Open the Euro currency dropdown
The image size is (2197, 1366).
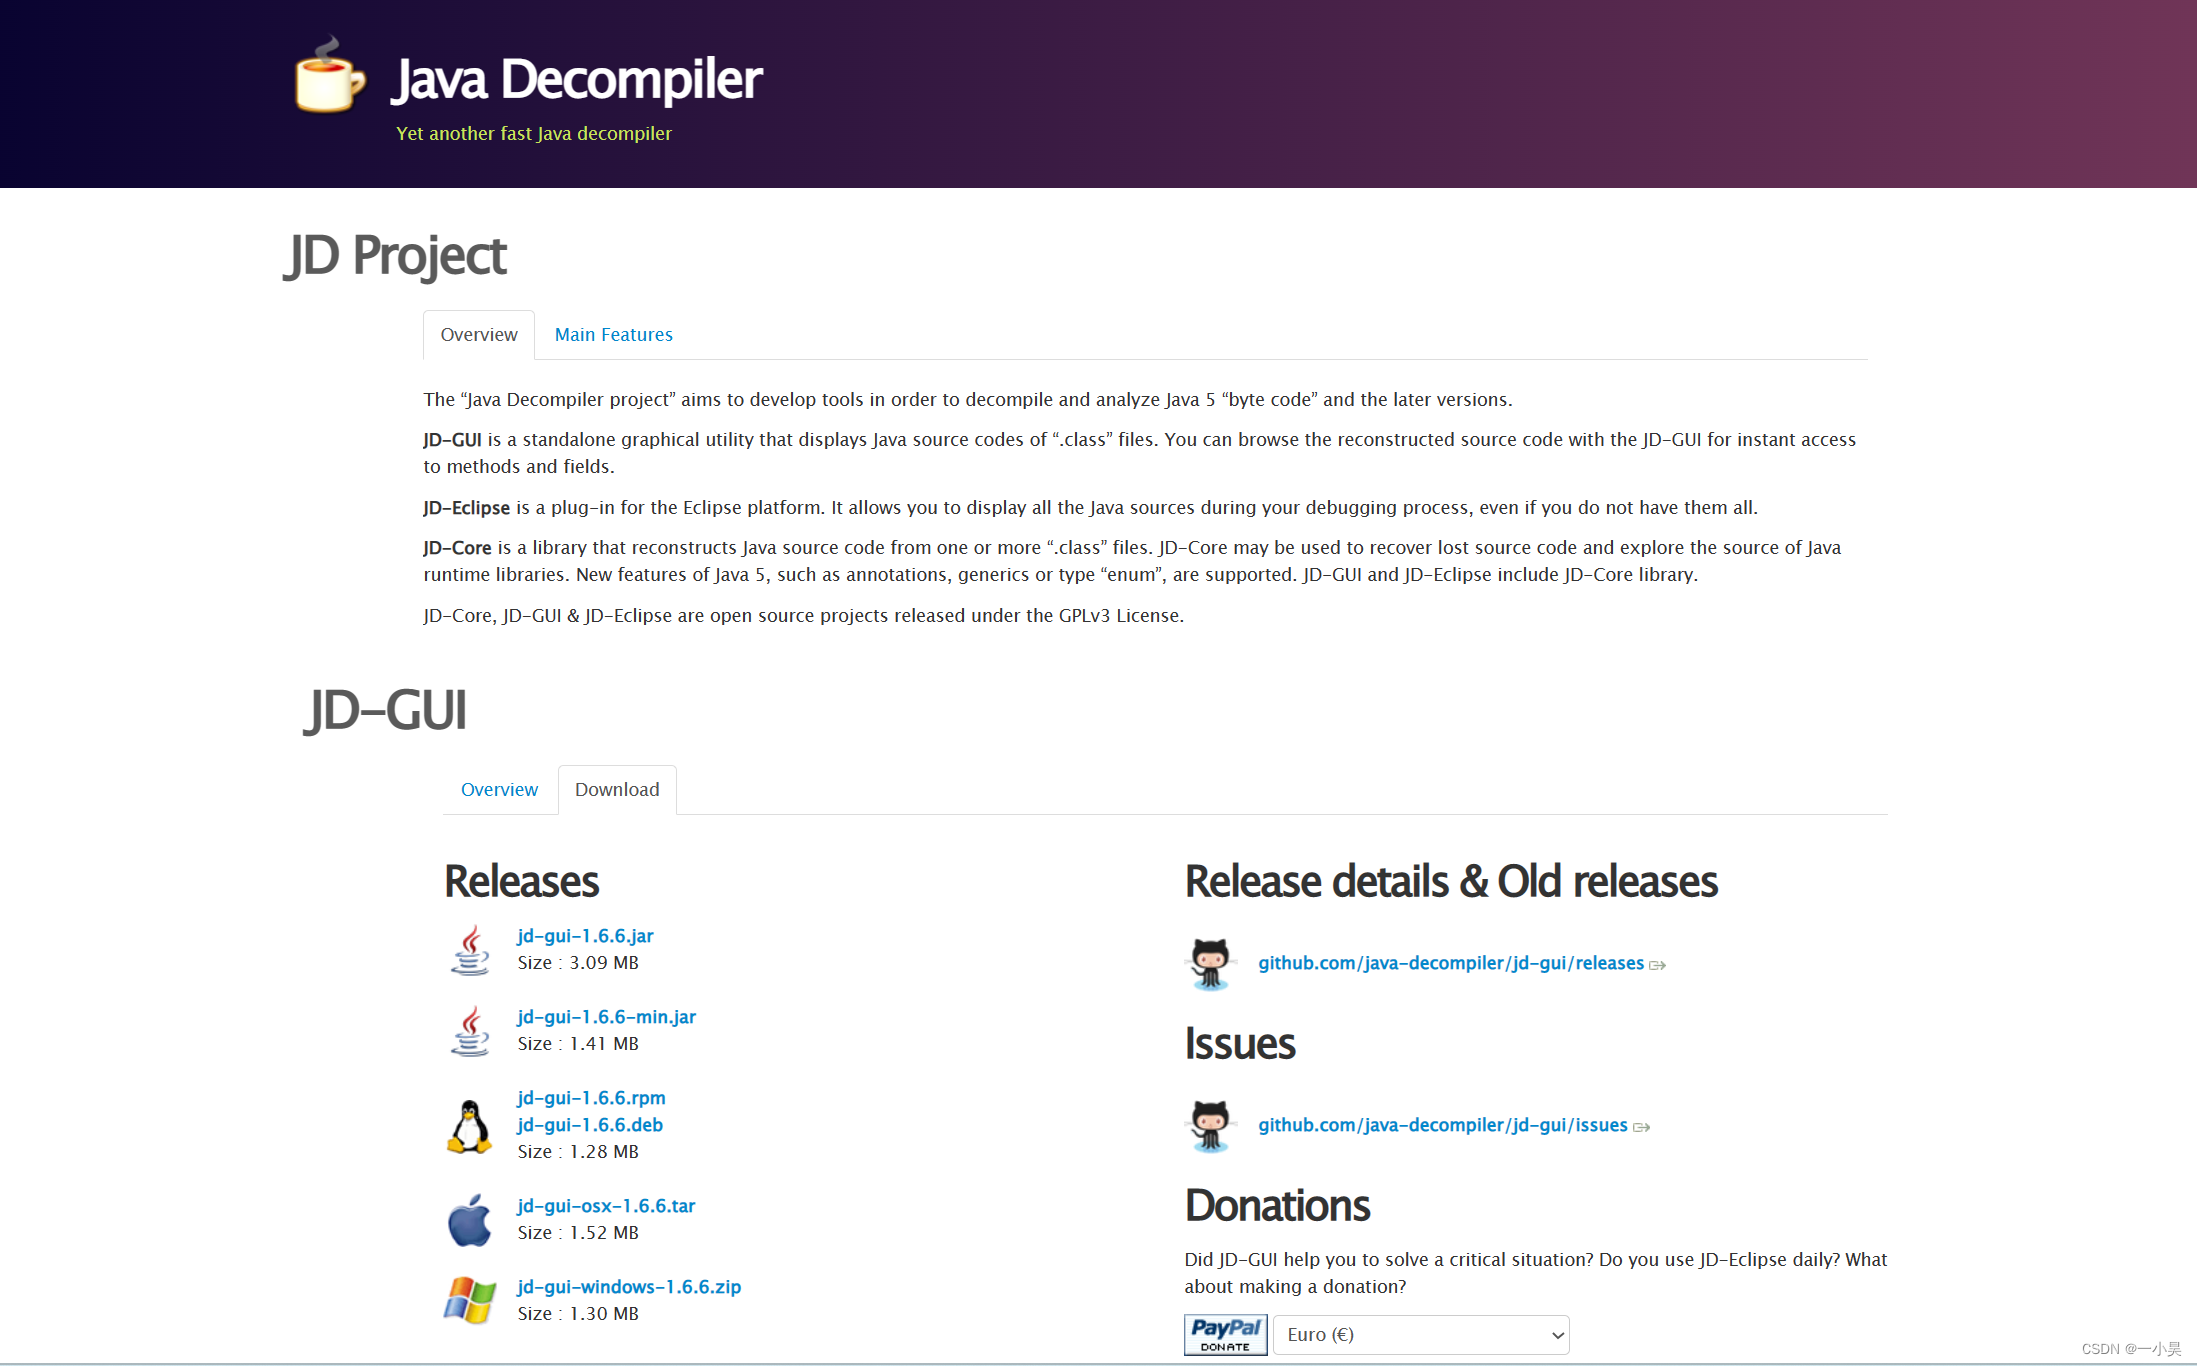1421,1335
